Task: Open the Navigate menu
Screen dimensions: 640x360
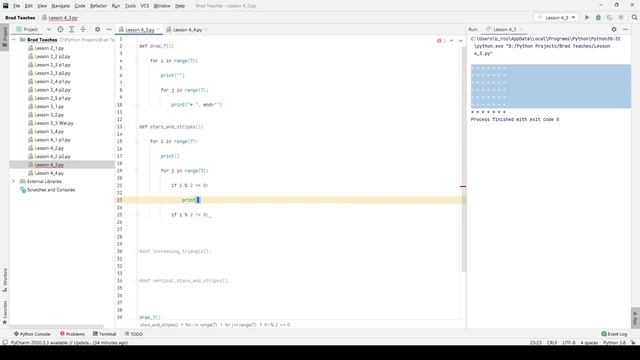Action: (60, 6)
